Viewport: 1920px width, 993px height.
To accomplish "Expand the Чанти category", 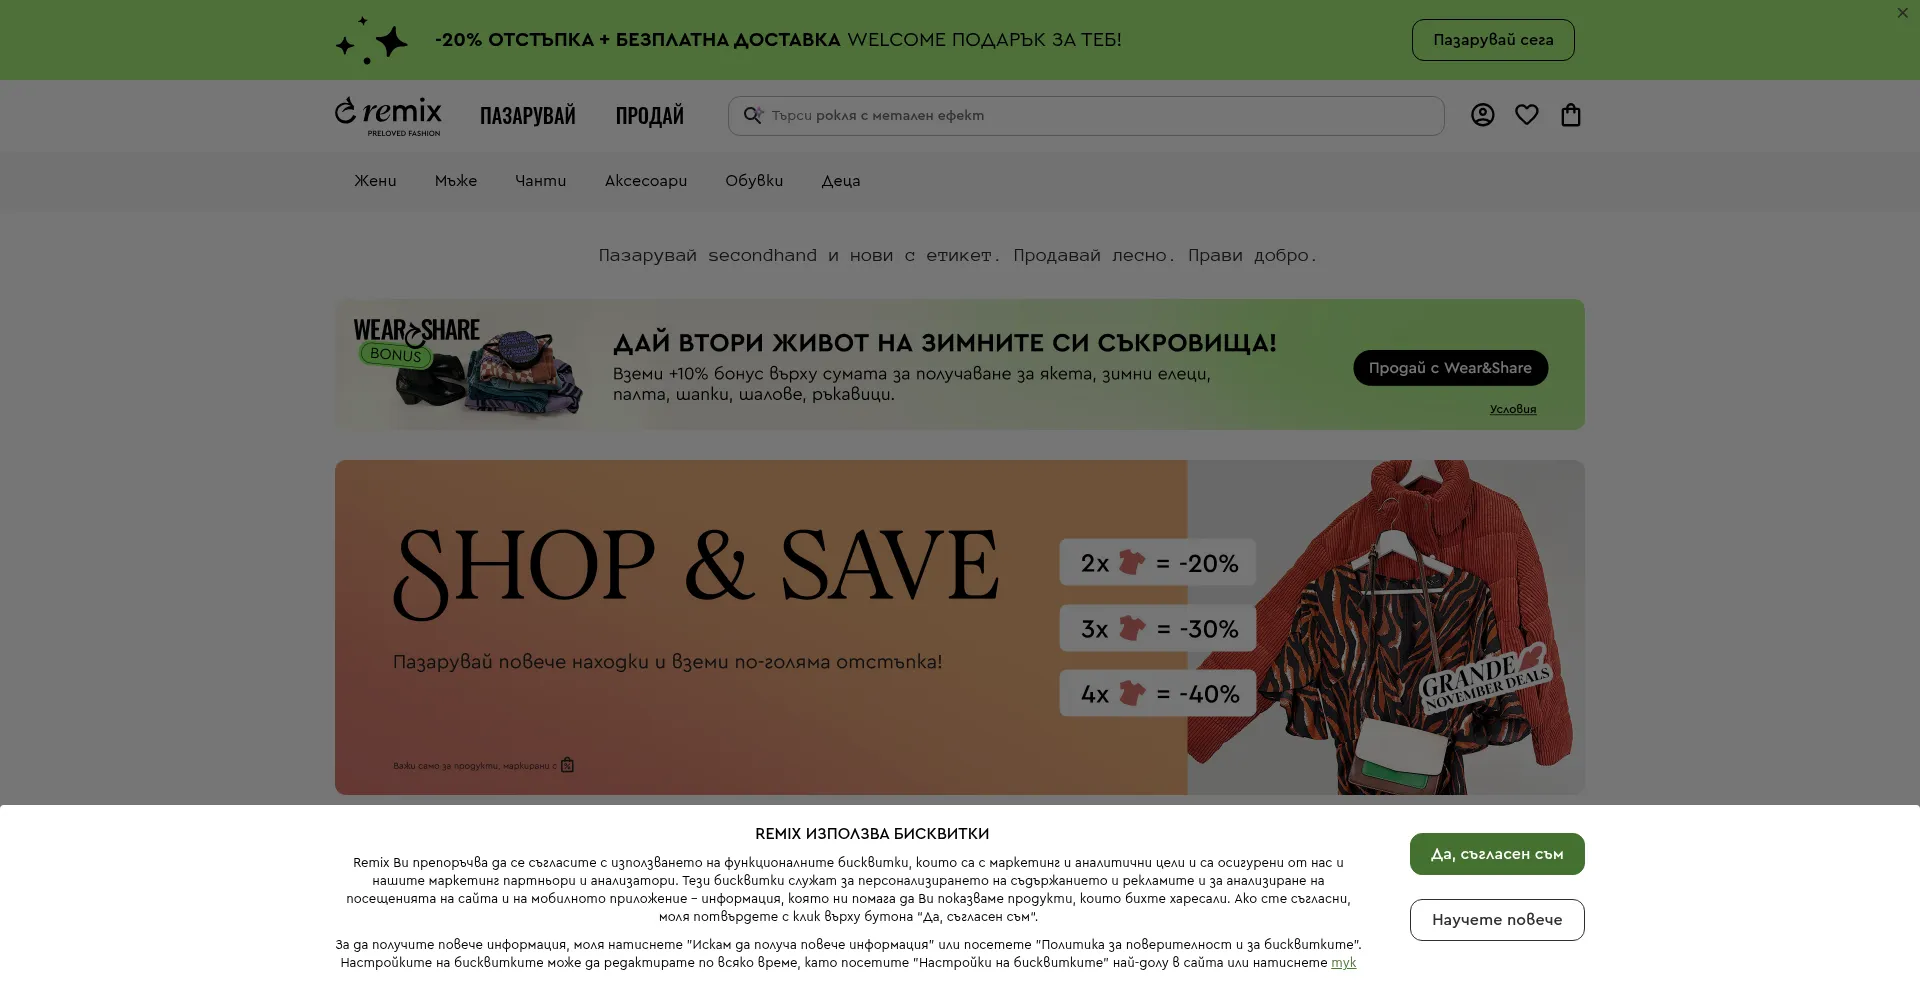I will 540,181.
